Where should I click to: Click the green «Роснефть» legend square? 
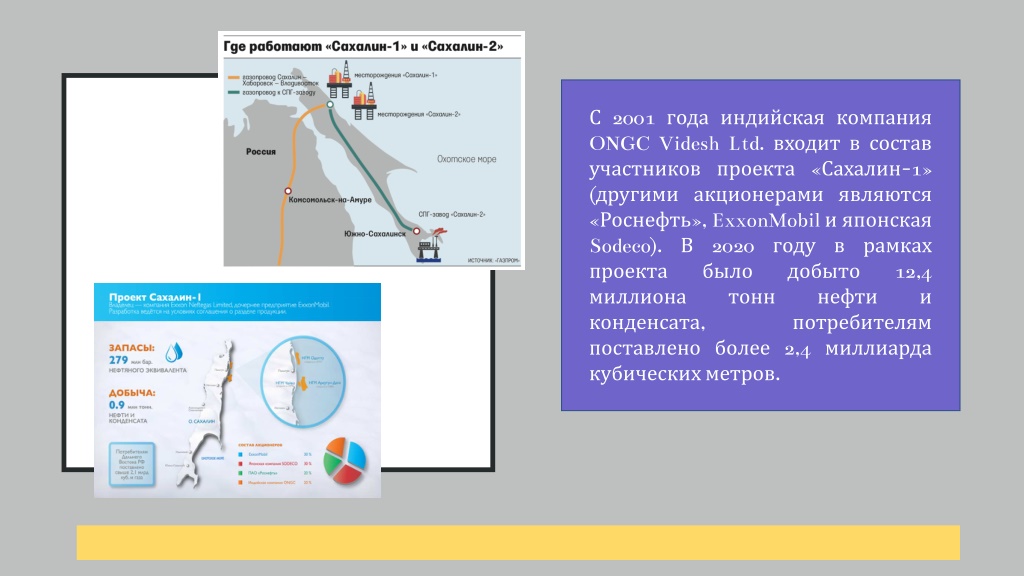pos(240,473)
